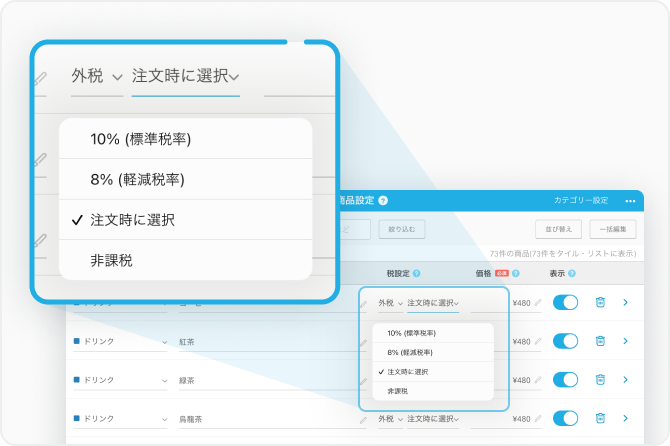Select 10% (標準税率) in the magnified list
Image resolution: width=670 pixels, height=446 pixels.
[x=140, y=139]
